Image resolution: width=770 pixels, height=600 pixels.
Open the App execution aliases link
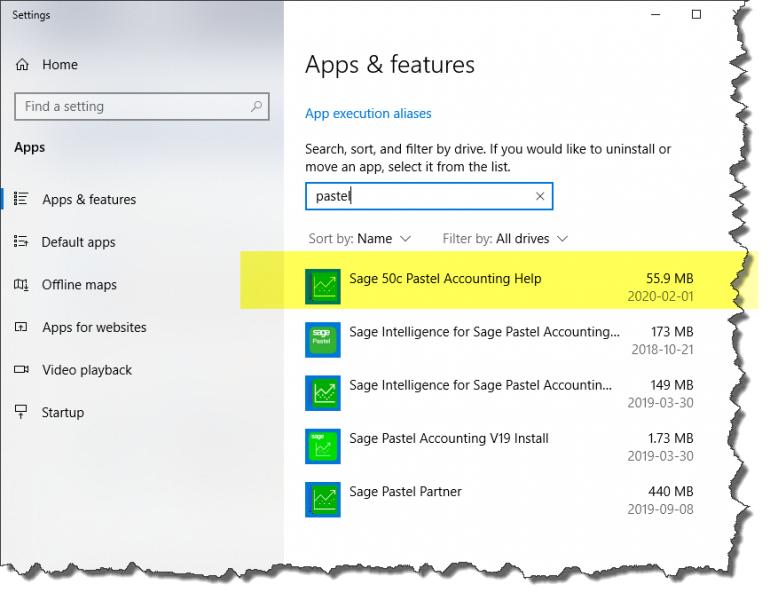(368, 114)
